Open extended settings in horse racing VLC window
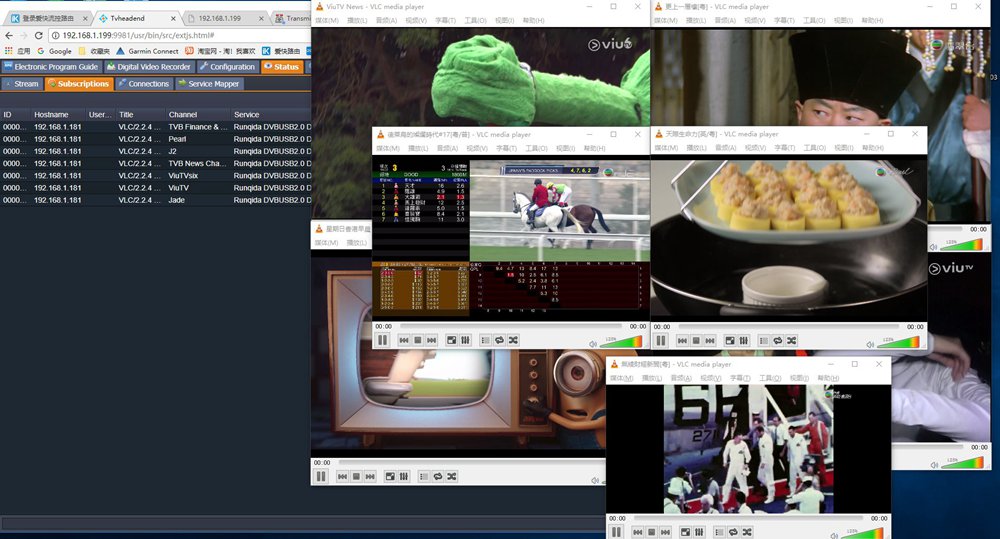The image size is (1000, 539). coord(466,340)
